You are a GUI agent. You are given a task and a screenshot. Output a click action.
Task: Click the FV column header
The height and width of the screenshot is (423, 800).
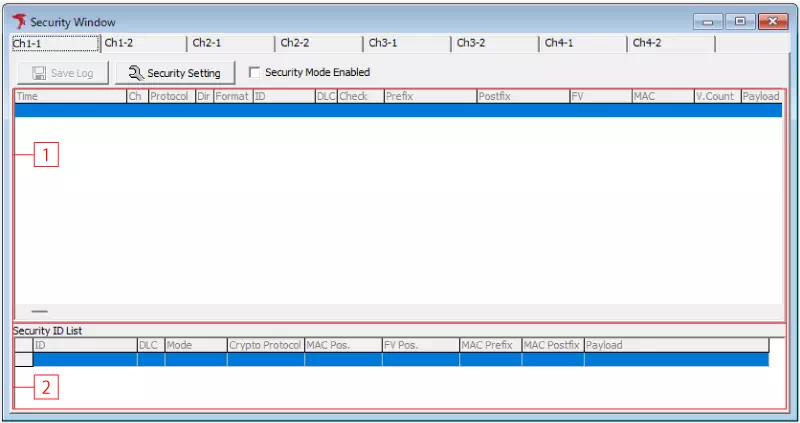pyautogui.click(x=601, y=96)
